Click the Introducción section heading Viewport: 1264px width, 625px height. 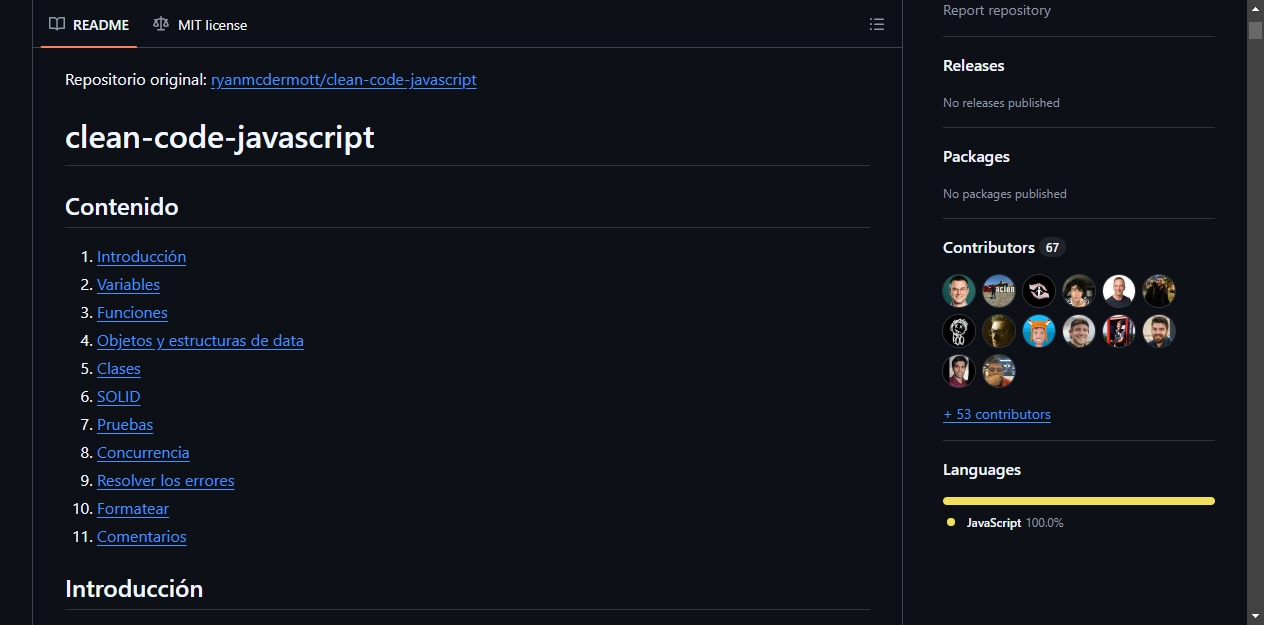pyautogui.click(x=134, y=589)
